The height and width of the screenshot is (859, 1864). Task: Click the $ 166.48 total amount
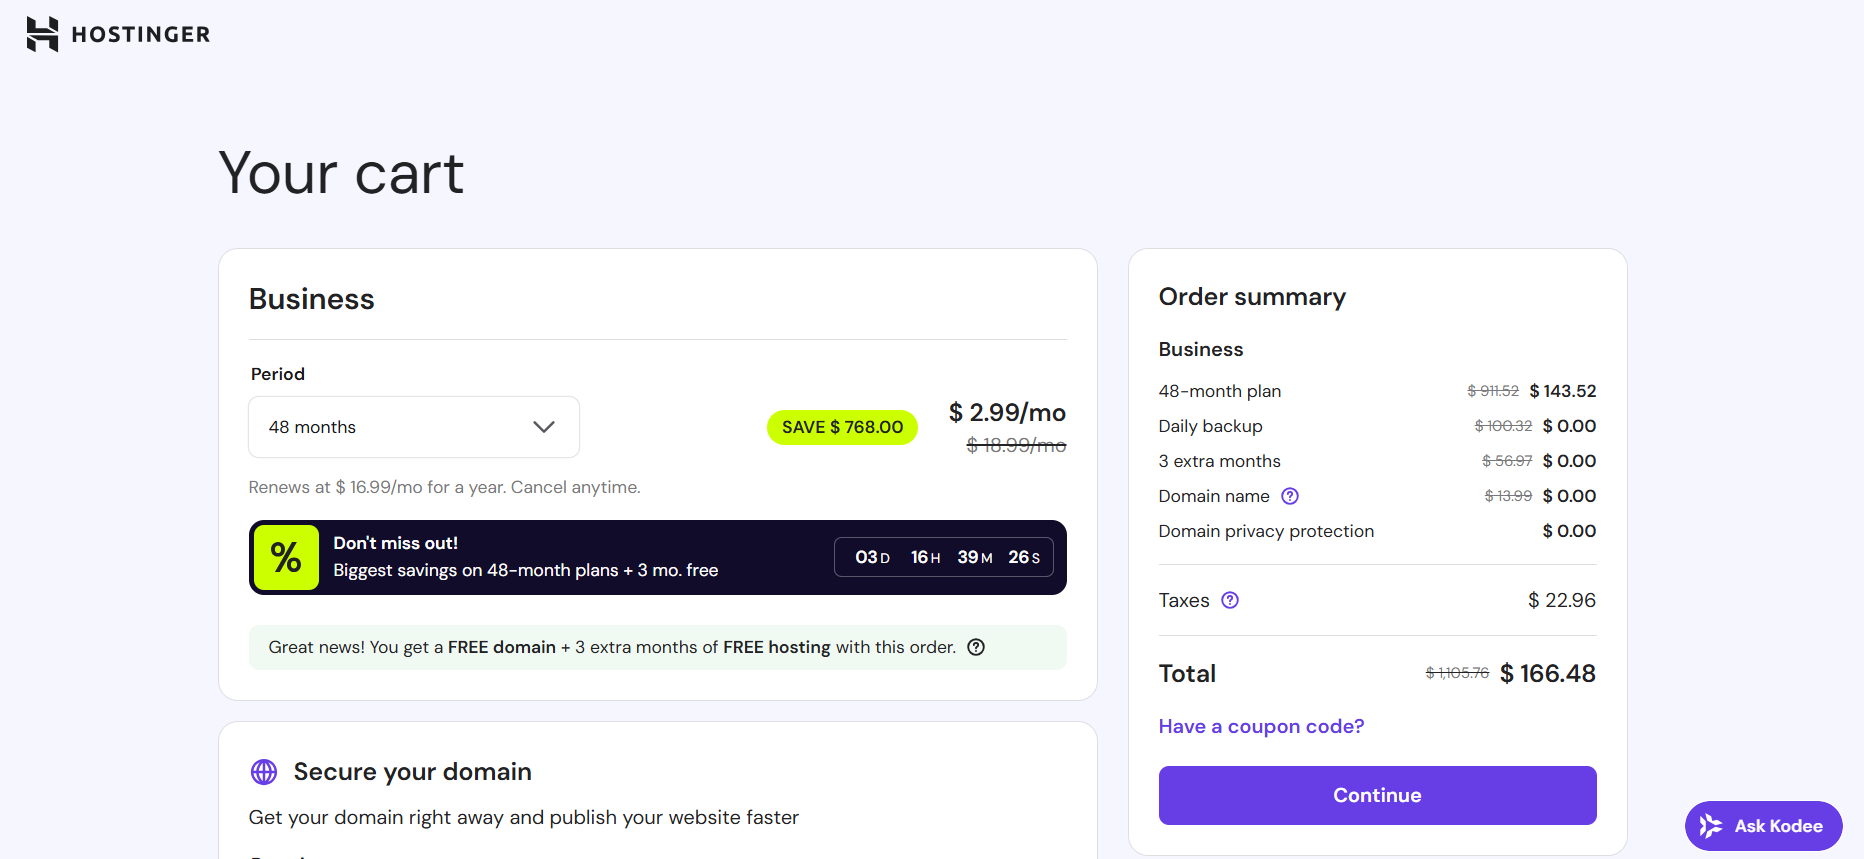[1548, 673]
